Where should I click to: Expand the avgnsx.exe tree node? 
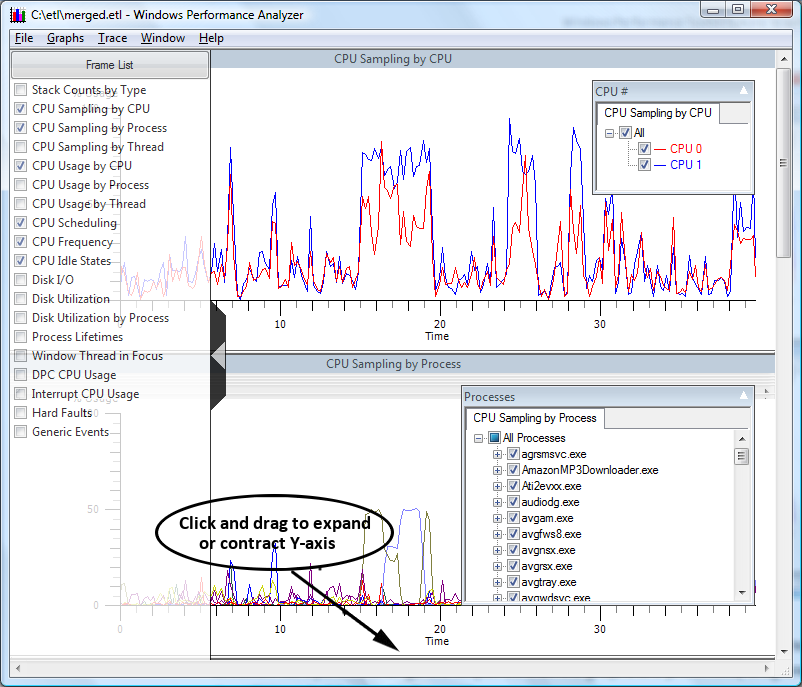(x=497, y=550)
